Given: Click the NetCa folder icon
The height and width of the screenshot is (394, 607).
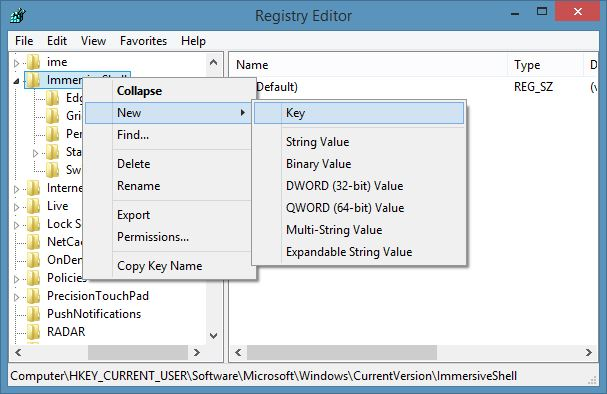Looking at the screenshot, I should (33, 242).
